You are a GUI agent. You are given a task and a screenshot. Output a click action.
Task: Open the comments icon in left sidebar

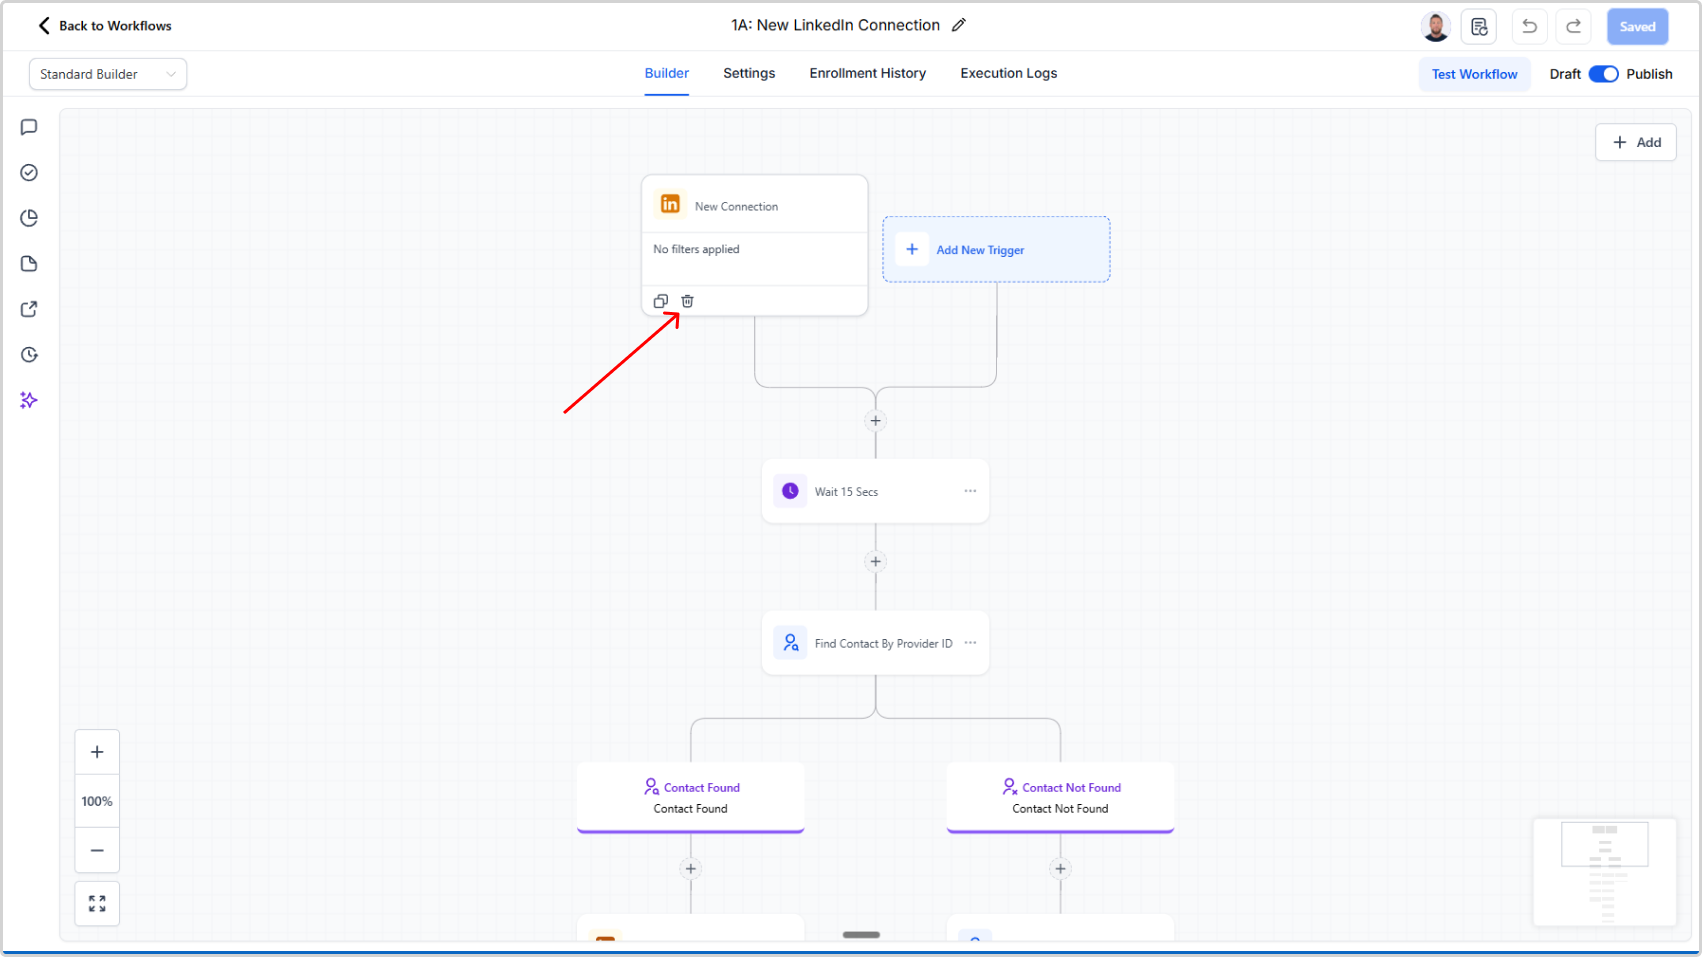coord(29,127)
